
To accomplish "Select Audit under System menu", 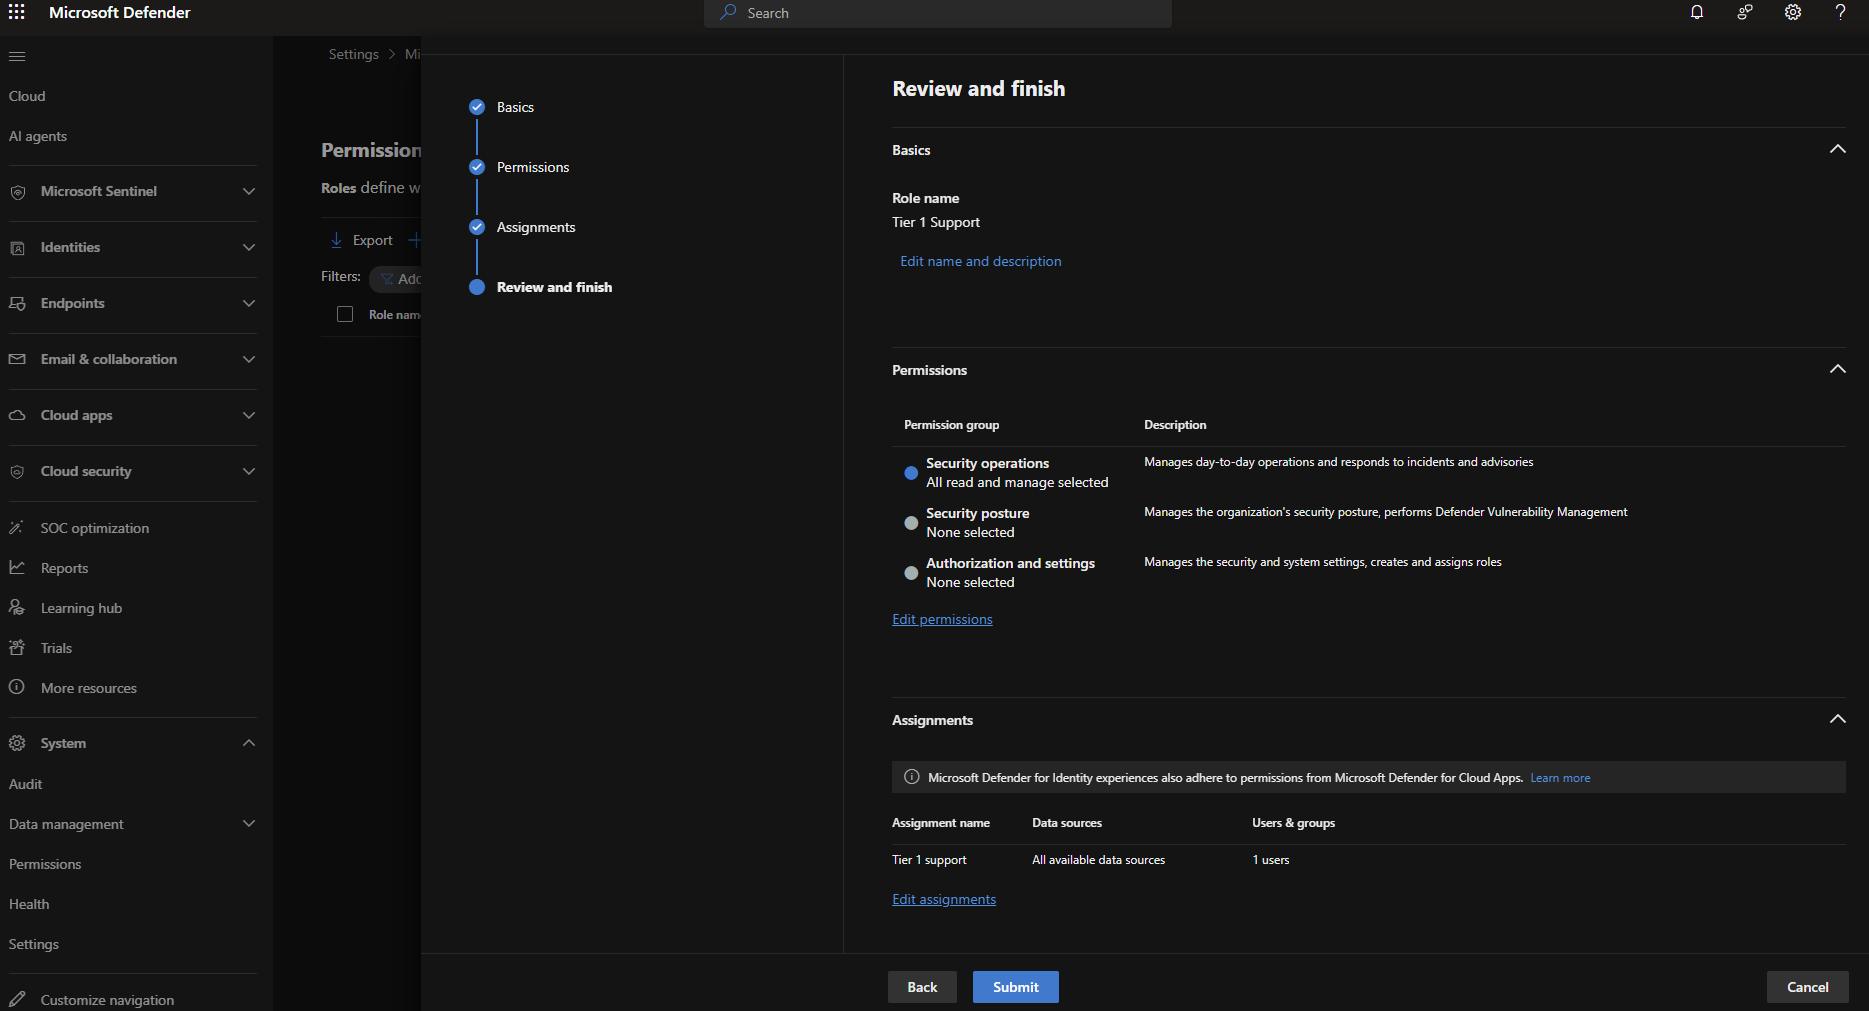I will click(x=26, y=784).
